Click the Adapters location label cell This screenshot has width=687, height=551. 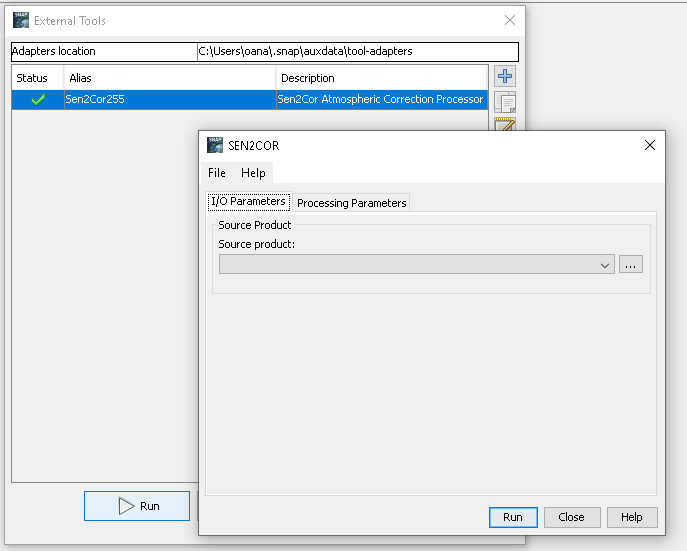pos(104,51)
